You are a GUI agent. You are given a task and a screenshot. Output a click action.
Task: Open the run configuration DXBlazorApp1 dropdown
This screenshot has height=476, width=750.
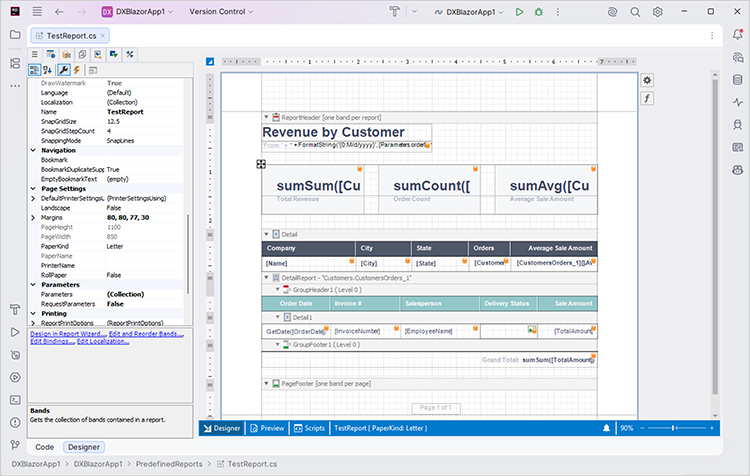pyautogui.click(x=469, y=12)
